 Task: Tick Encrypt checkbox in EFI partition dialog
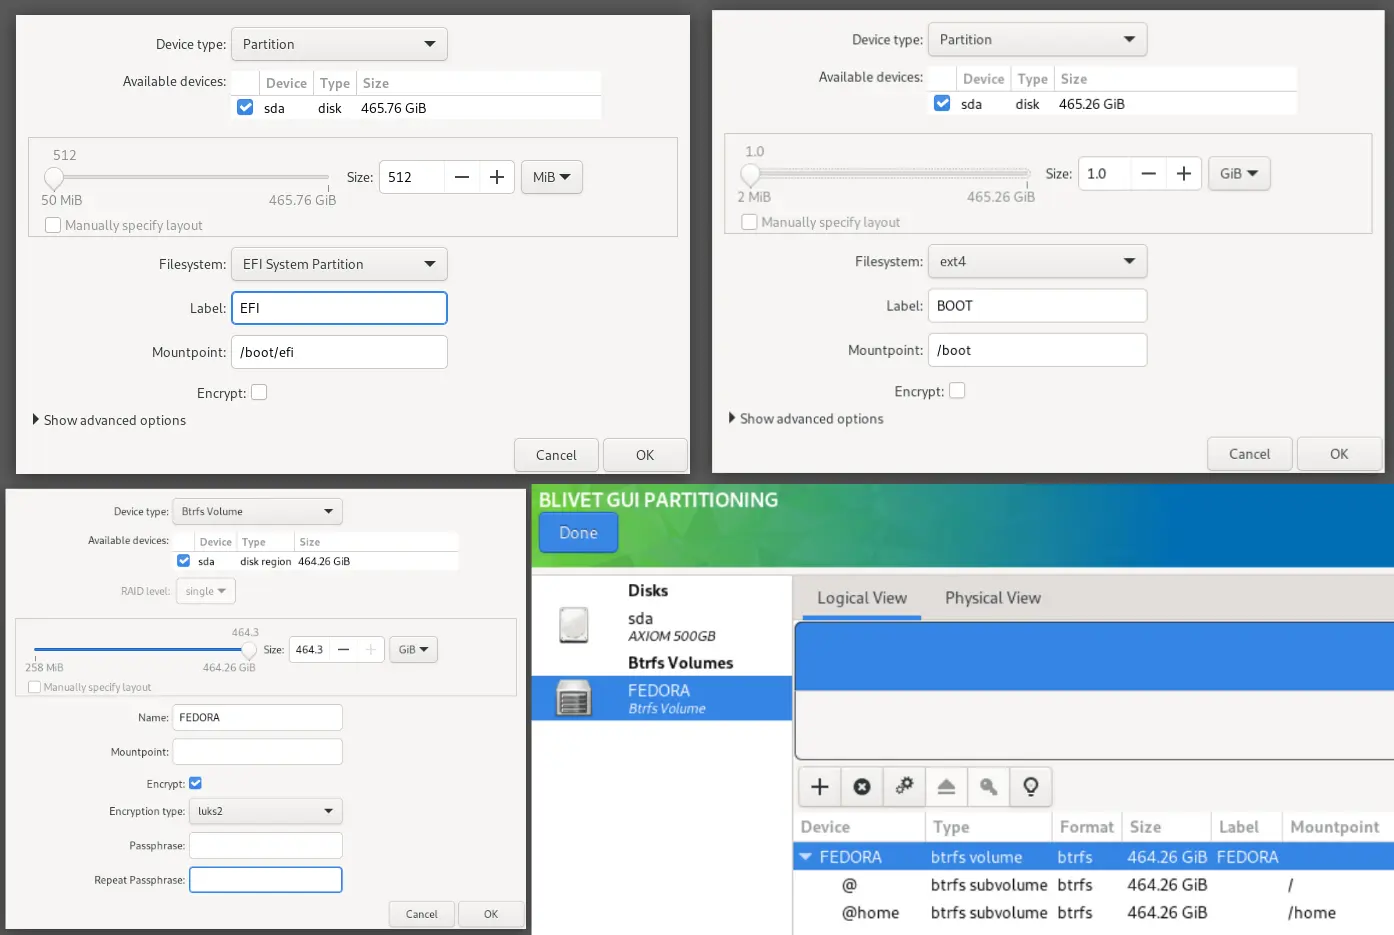pos(259,392)
